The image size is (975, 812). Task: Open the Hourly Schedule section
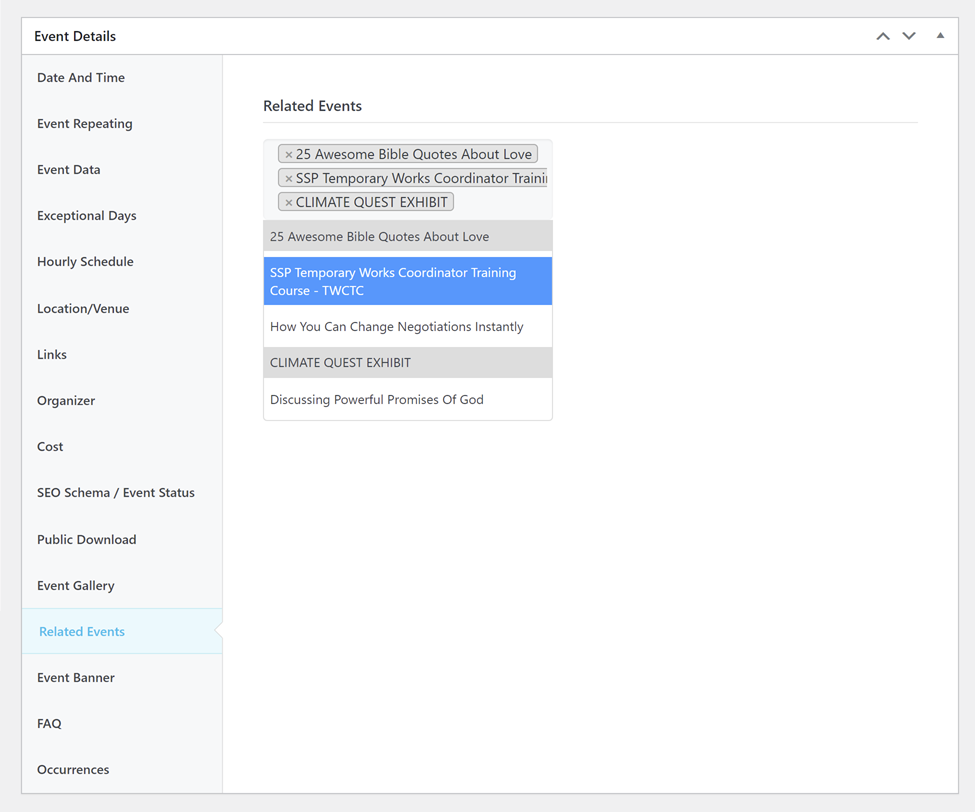click(85, 262)
